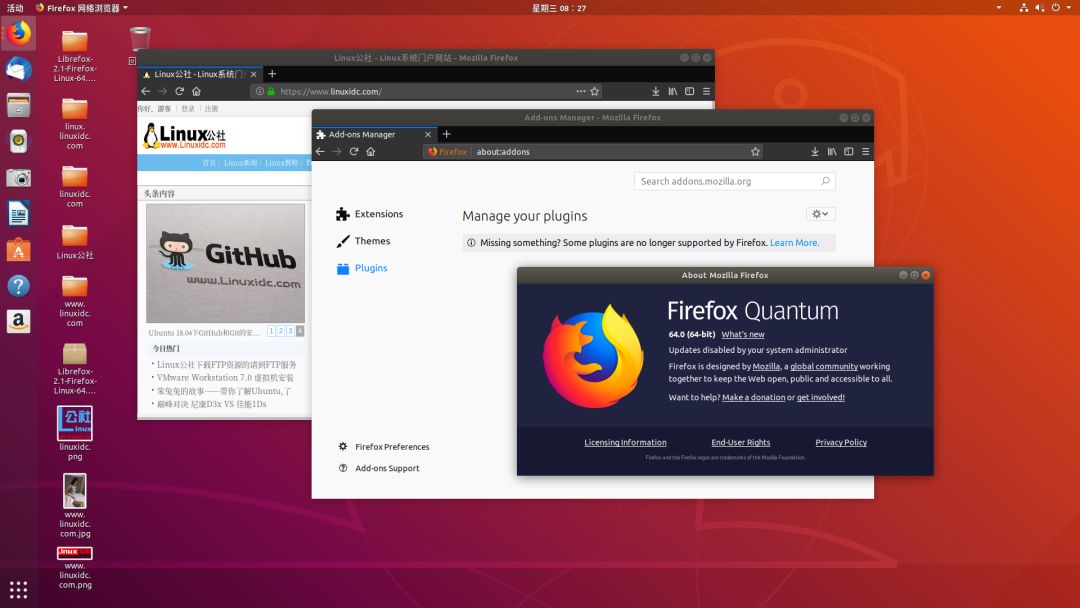Click the magnifier in the add-ons search box
The image size is (1080, 608).
(825, 181)
